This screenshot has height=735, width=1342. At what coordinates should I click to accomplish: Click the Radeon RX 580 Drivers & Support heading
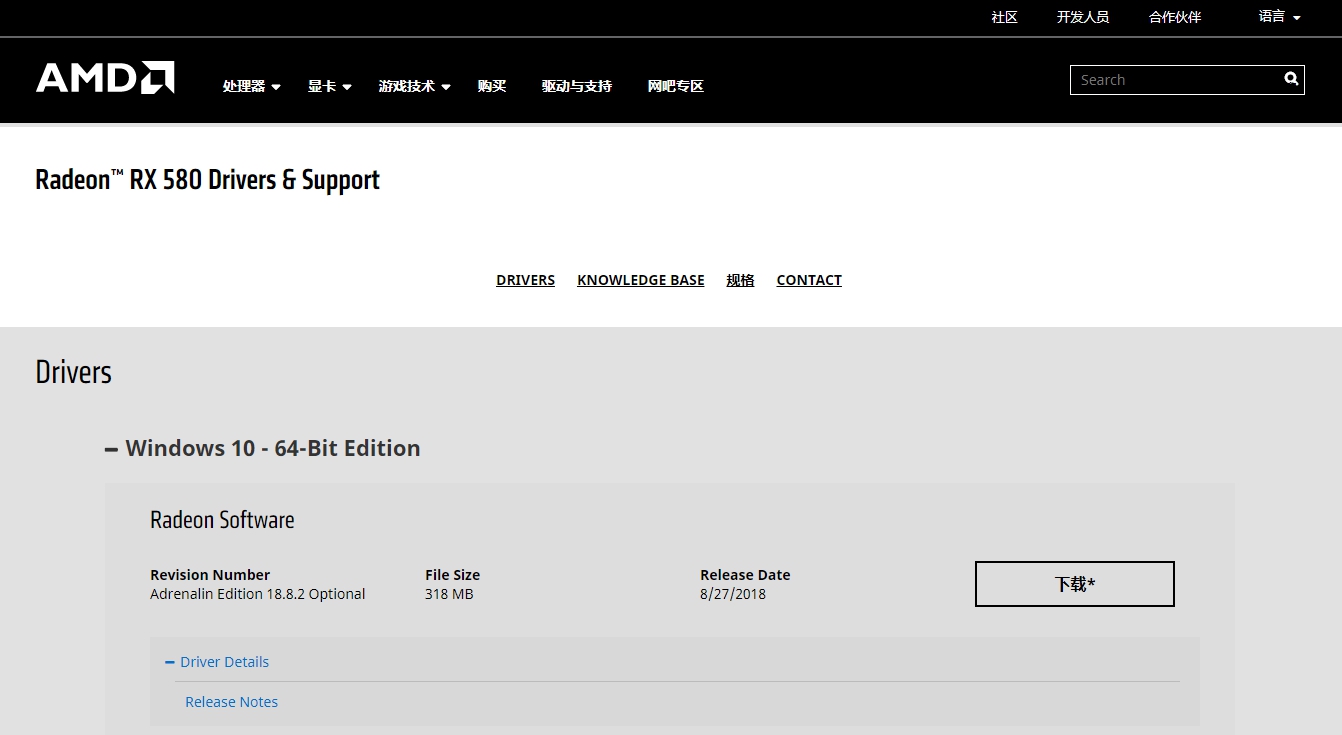tap(208, 180)
